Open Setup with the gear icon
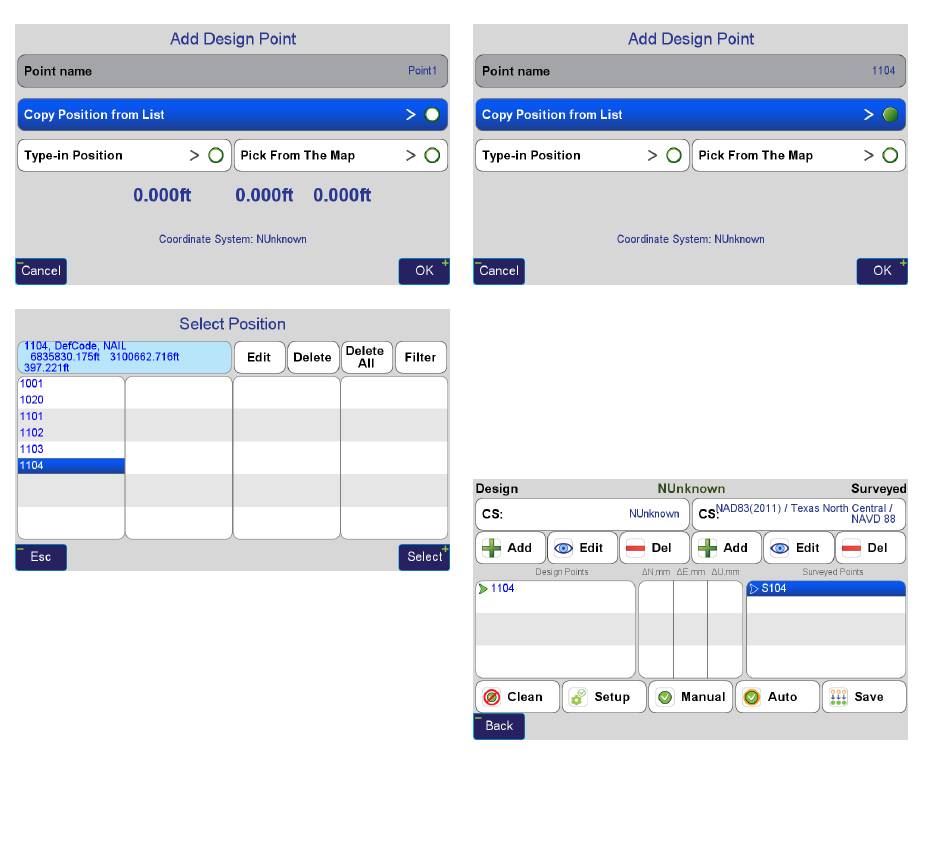Viewport: 950px width, 844px height. click(602, 697)
